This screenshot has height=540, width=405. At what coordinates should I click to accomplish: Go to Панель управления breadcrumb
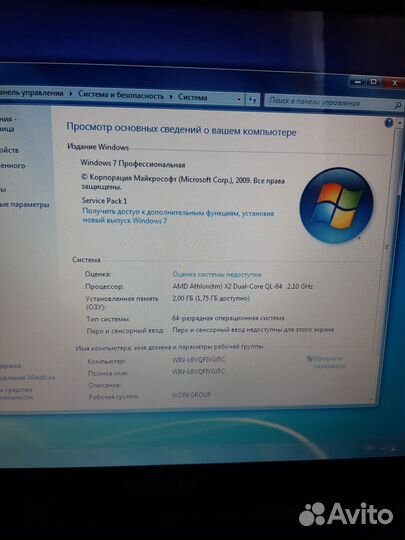coord(32,93)
